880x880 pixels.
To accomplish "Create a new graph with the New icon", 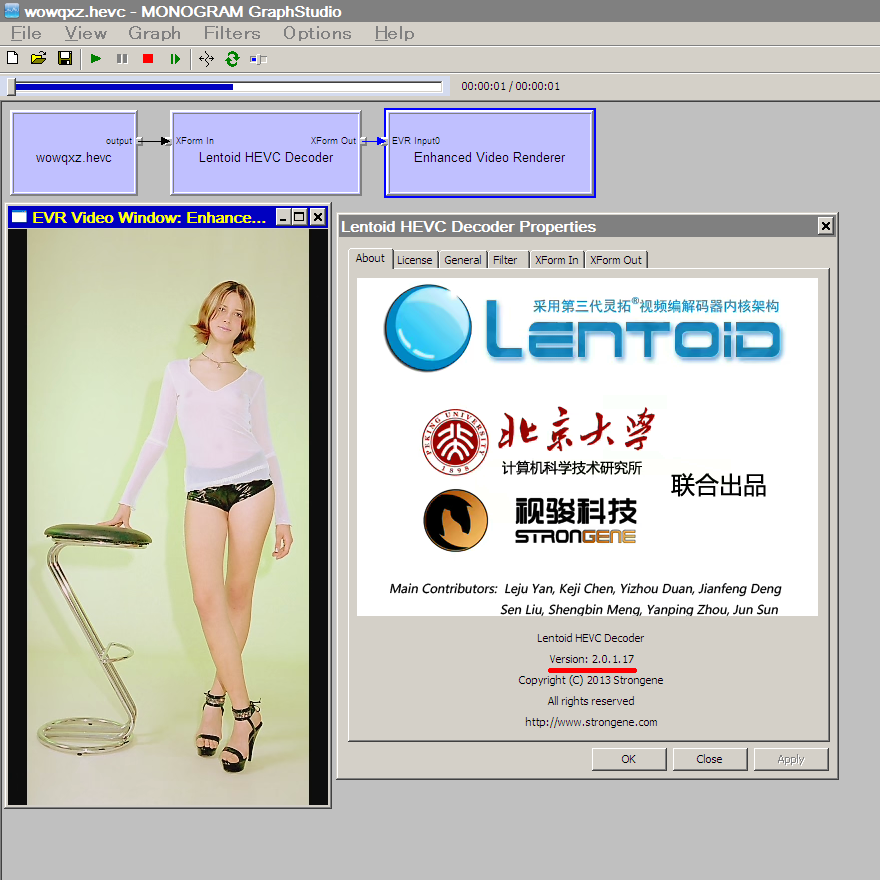I will pyautogui.click(x=12, y=58).
